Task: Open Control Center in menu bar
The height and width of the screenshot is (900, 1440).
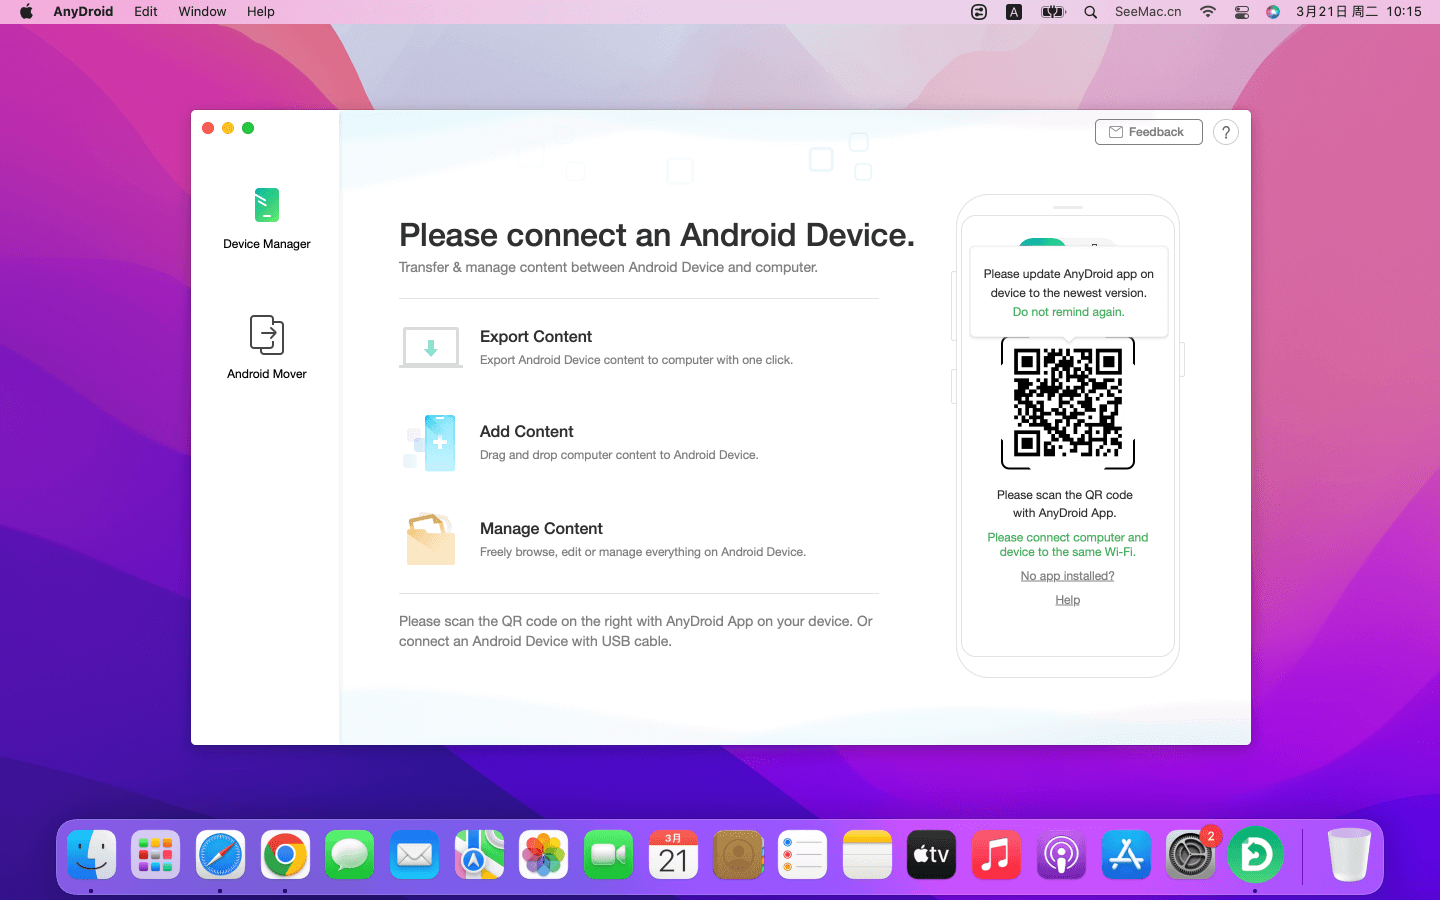Action: click(1242, 12)
